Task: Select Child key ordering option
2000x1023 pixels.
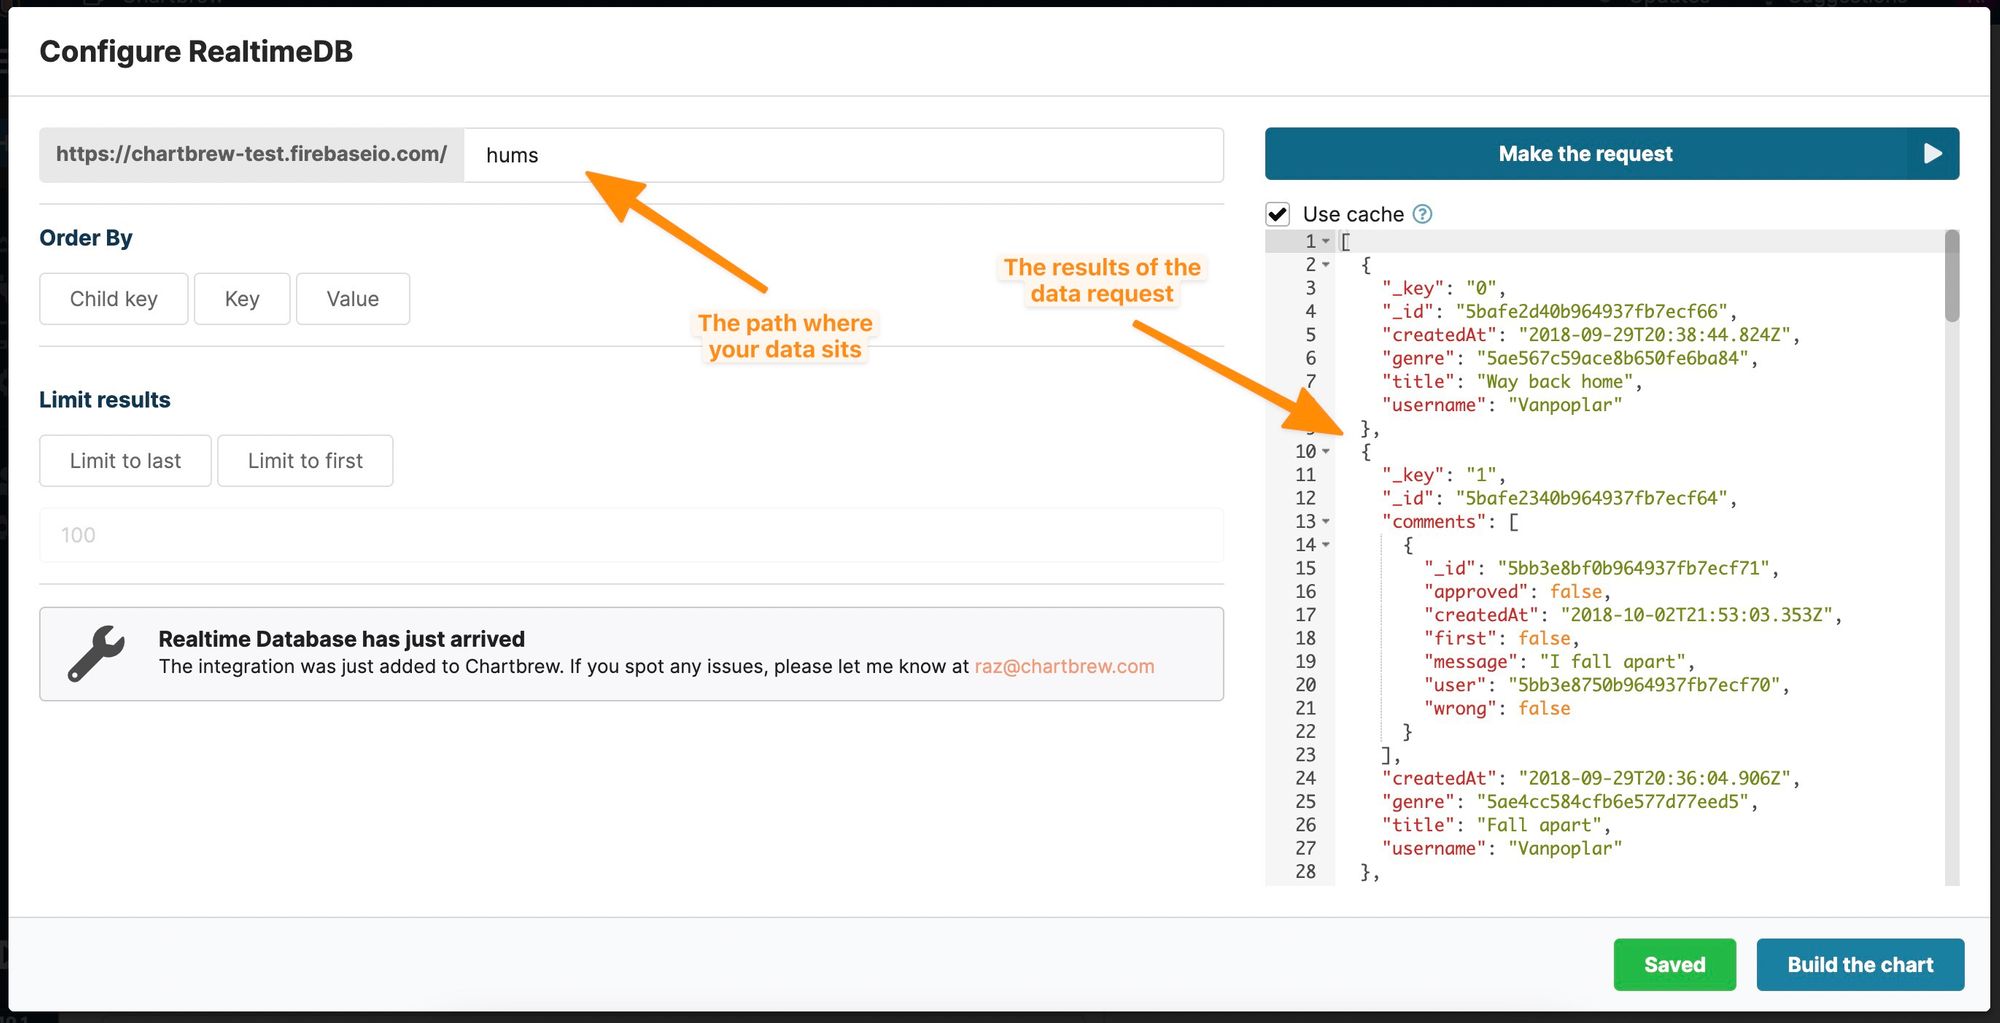Action: coord(114,299)
